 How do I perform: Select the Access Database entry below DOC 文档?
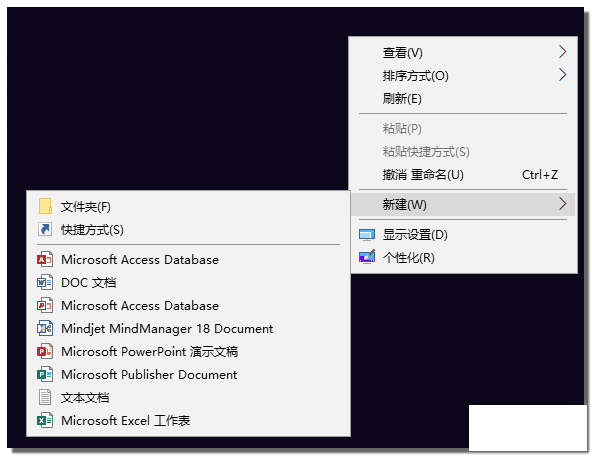point(188,305)
